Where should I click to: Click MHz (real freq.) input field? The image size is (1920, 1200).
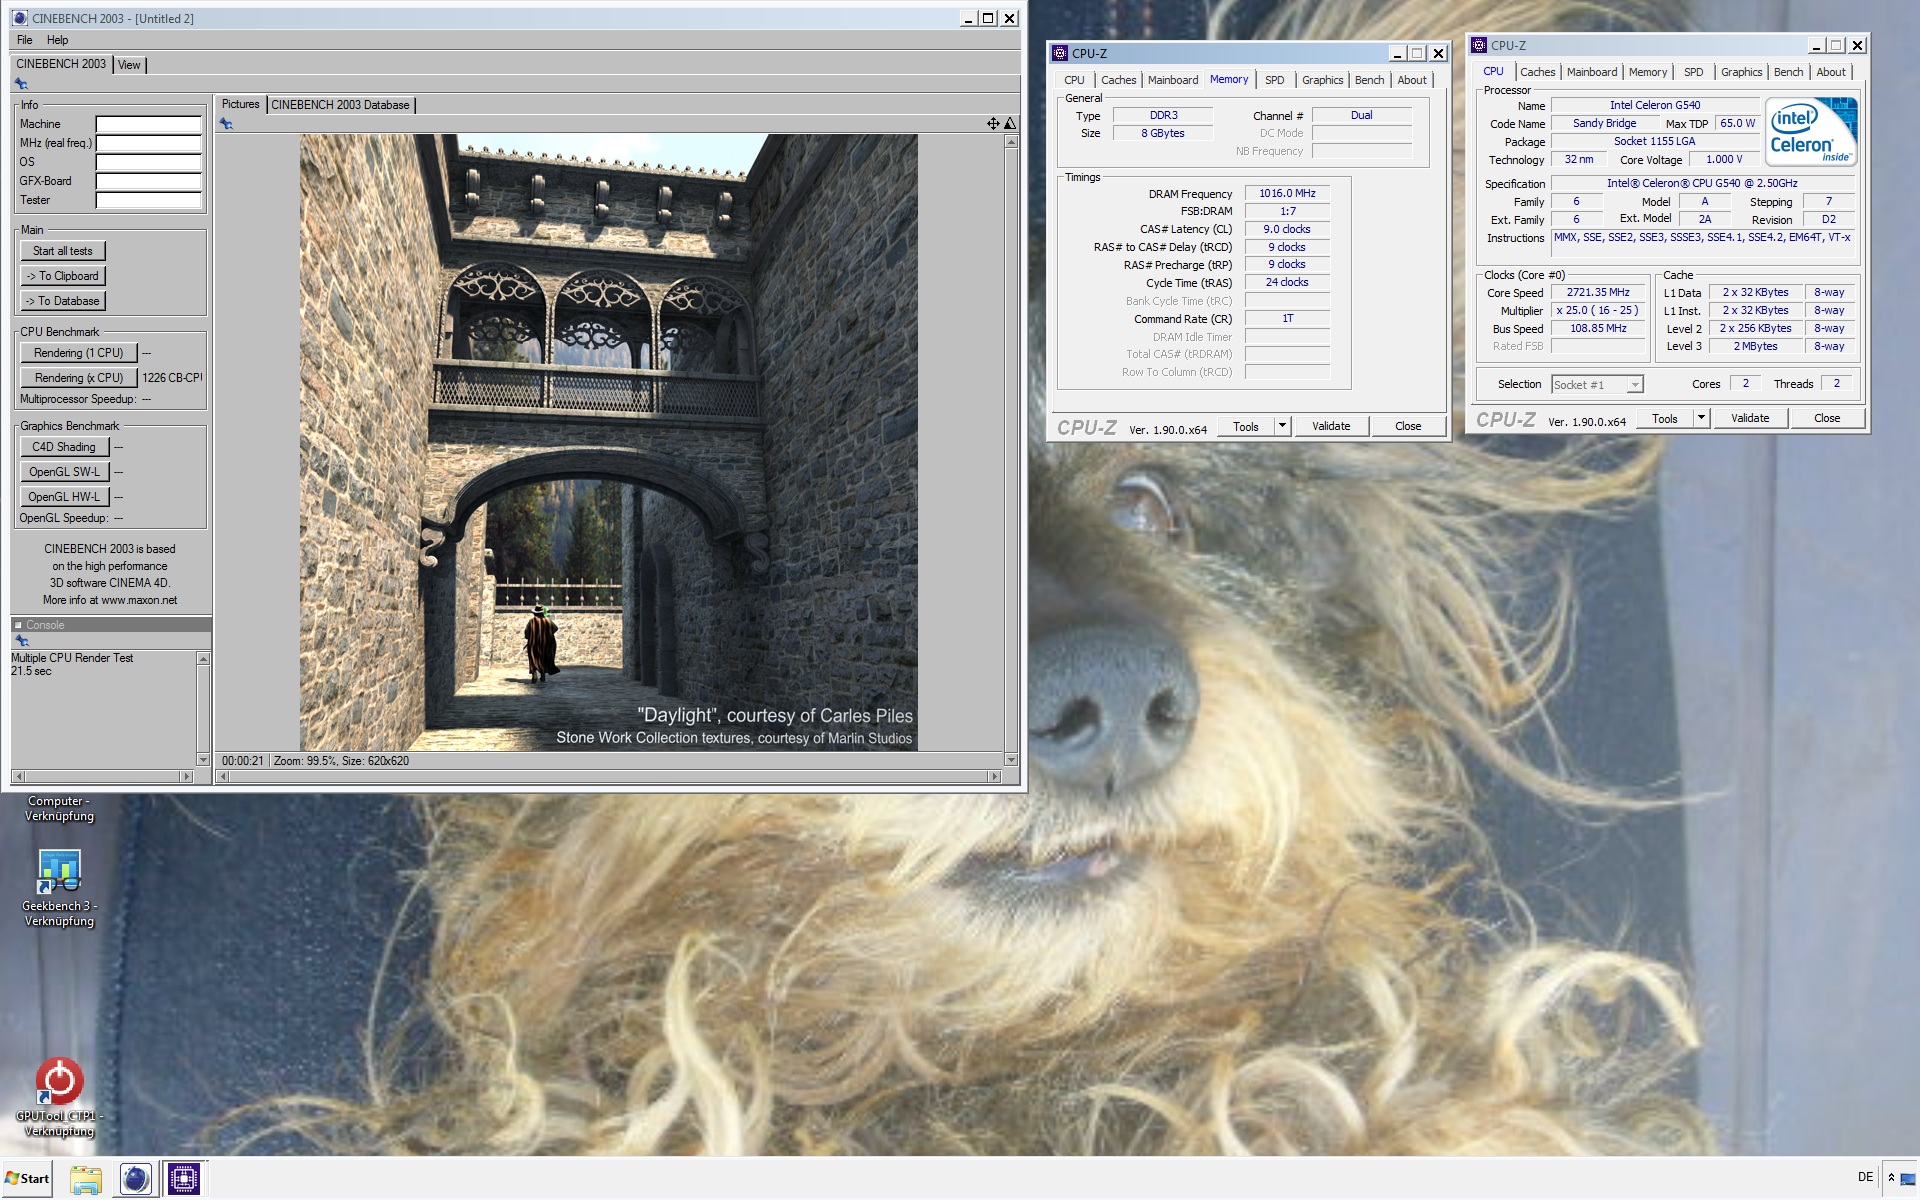point(148,144)
